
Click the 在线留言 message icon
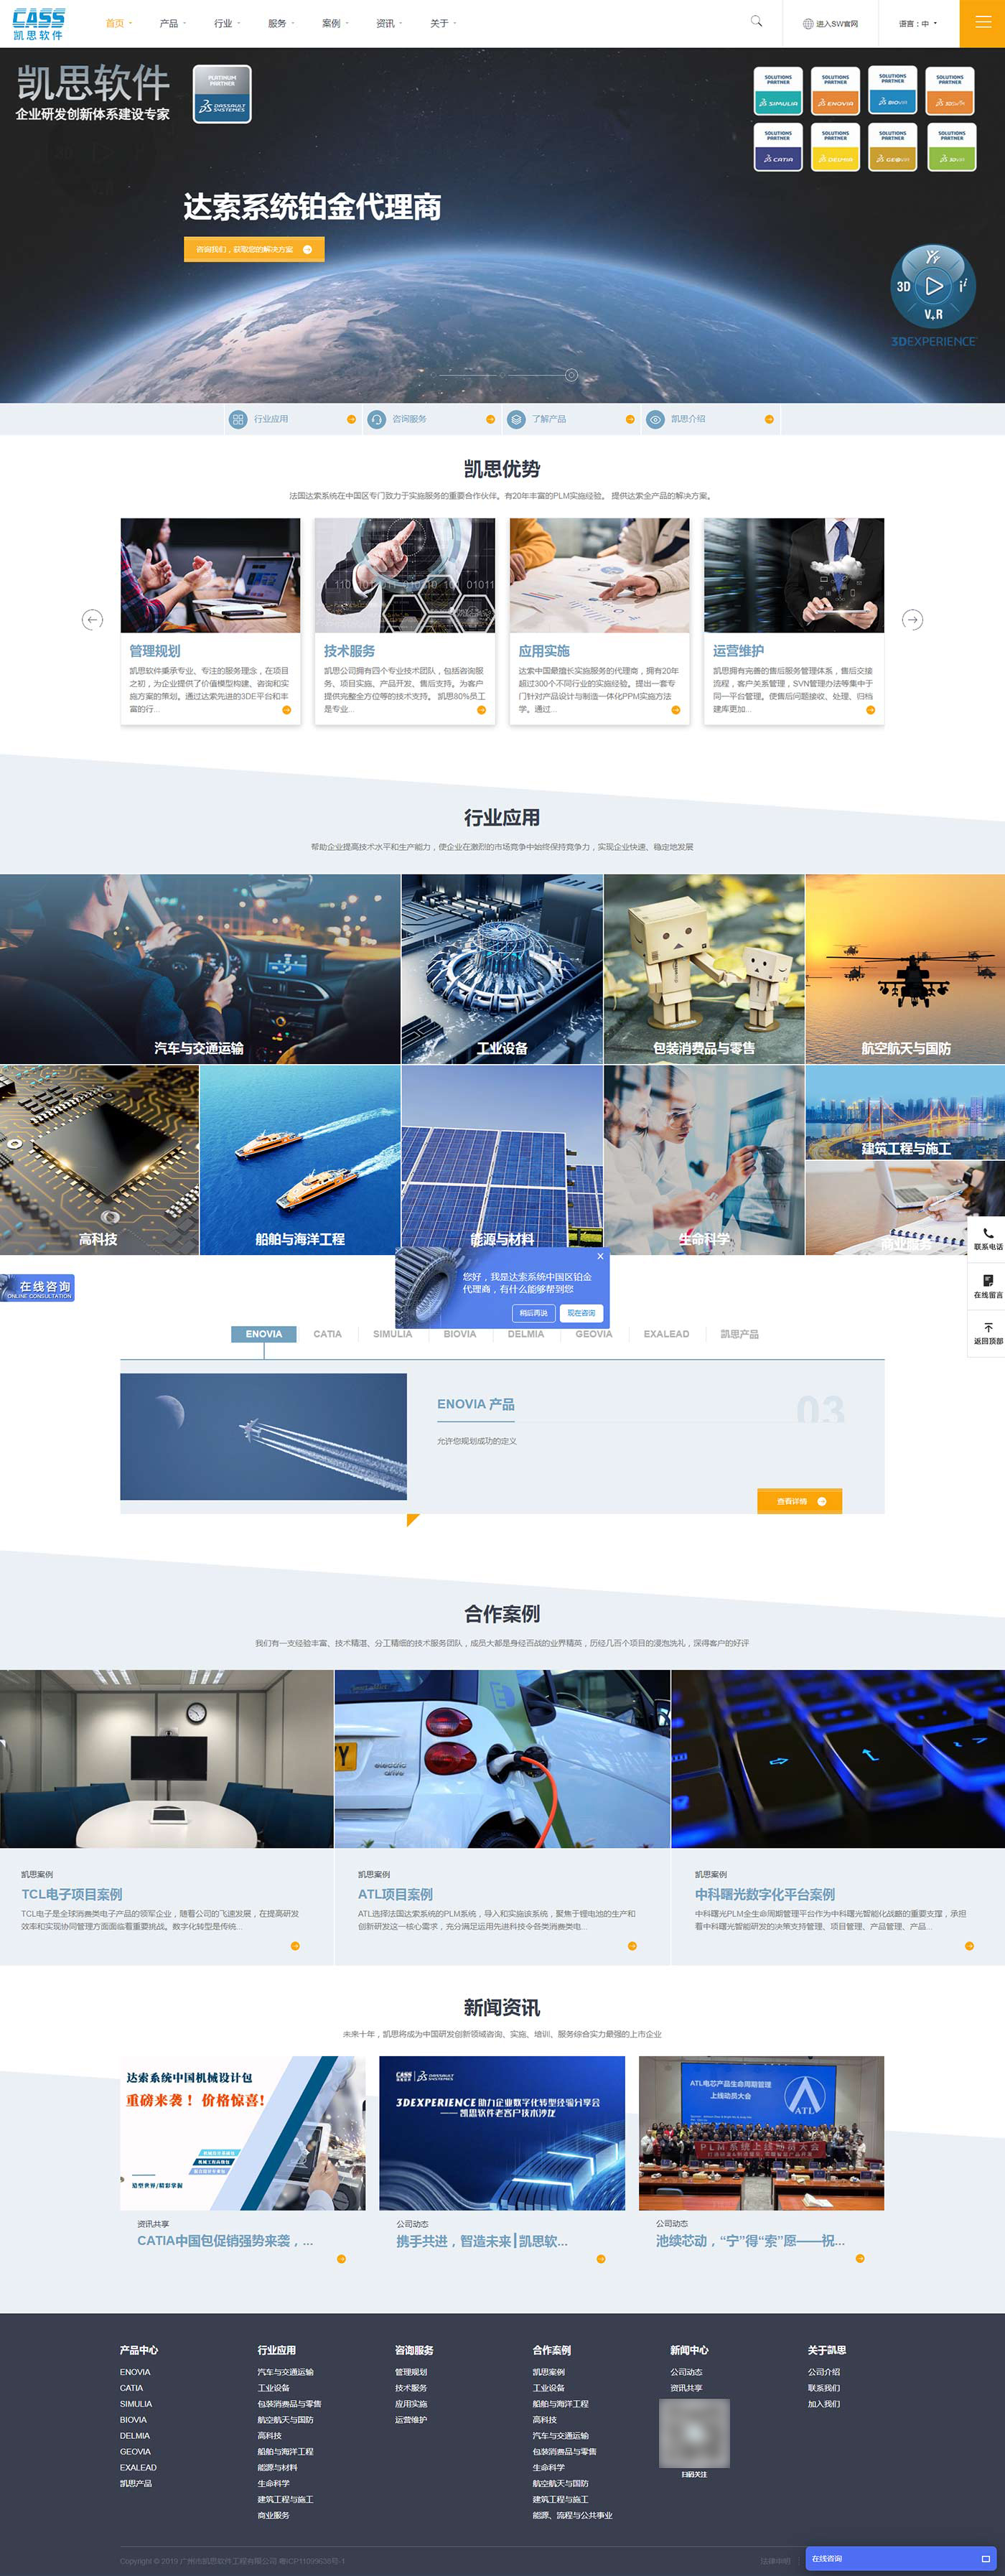988,1280
